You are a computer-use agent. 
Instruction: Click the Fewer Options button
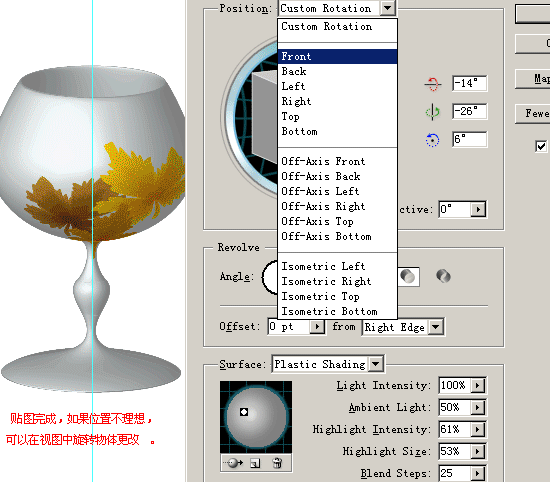click(532, 114)
